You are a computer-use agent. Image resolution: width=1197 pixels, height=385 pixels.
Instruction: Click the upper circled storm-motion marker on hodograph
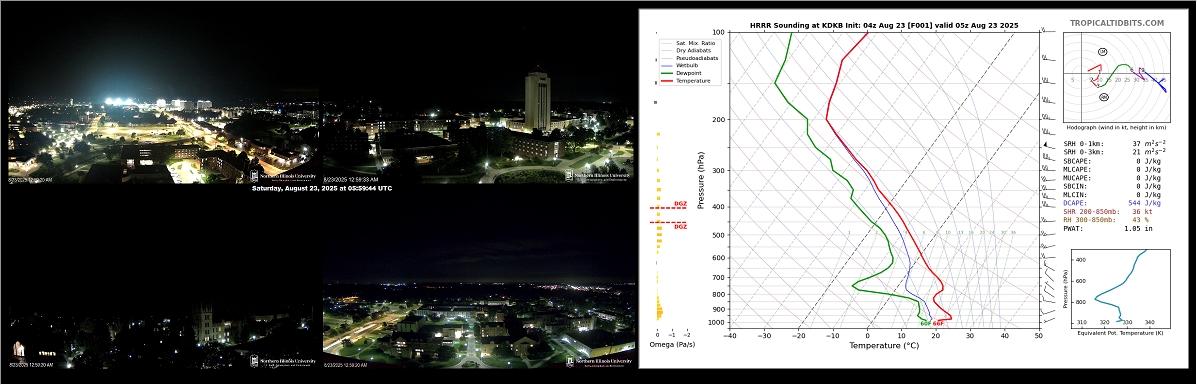tap(1103, 51)
